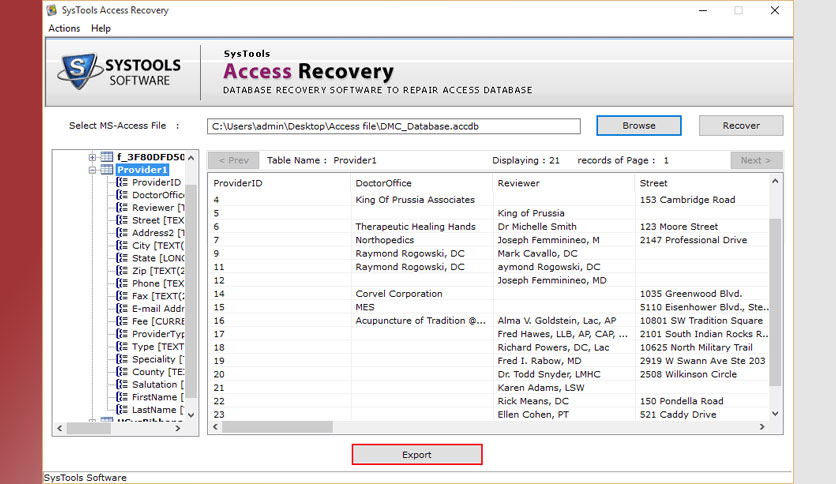Viewport: 836px width, 484px height.
Task: Click the ProviderID field icon in tree
Action: click(x=122, y=182)
